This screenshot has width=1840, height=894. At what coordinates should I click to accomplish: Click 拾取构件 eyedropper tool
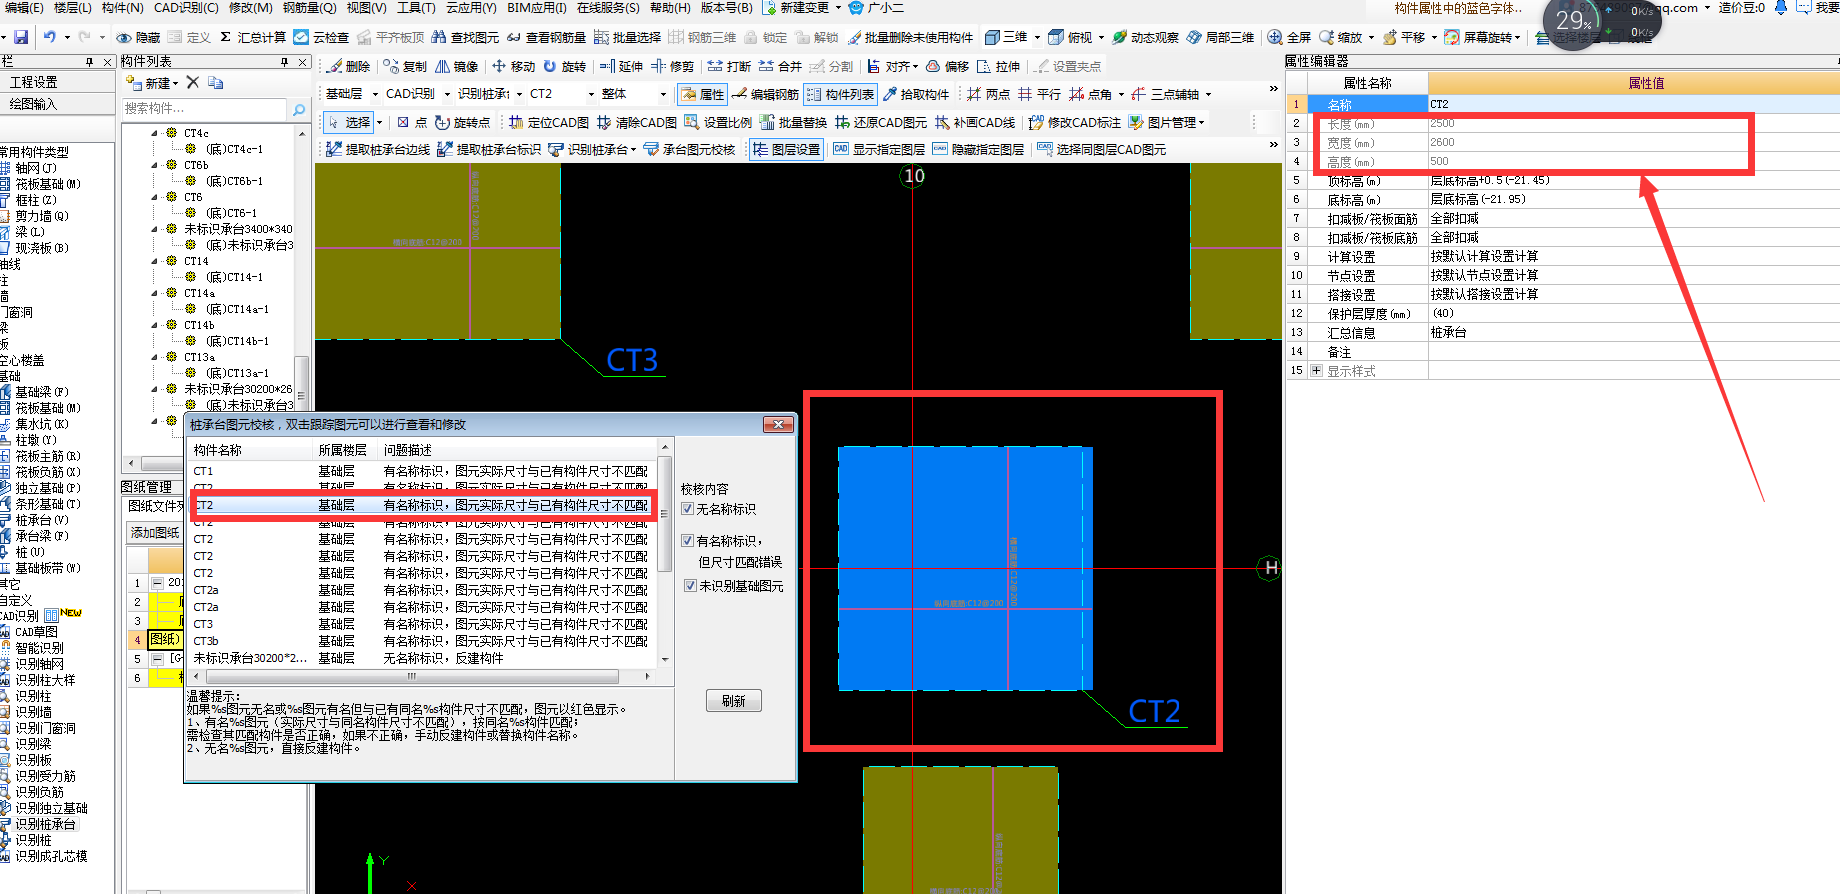point(915,94)
